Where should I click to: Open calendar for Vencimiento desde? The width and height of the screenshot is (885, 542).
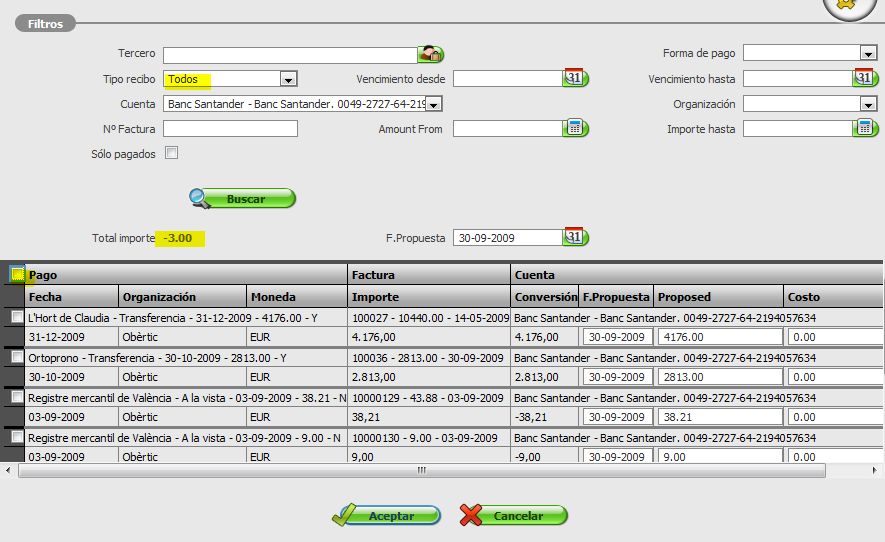tap(574, 78)
